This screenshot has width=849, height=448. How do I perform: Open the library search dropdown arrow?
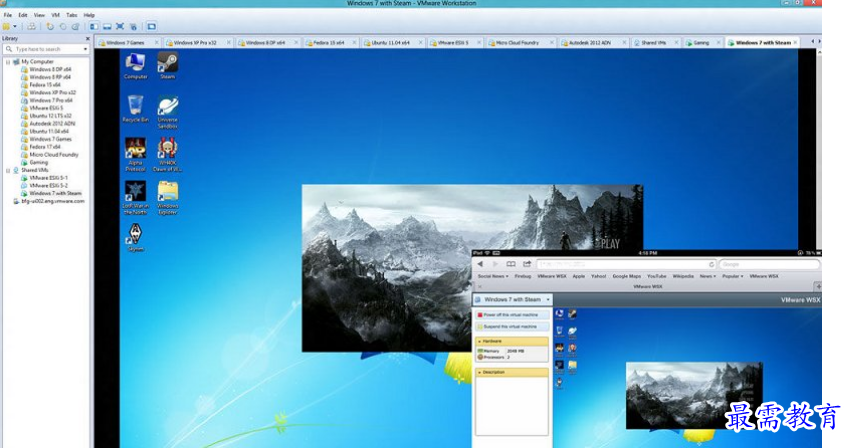[85, 49]
